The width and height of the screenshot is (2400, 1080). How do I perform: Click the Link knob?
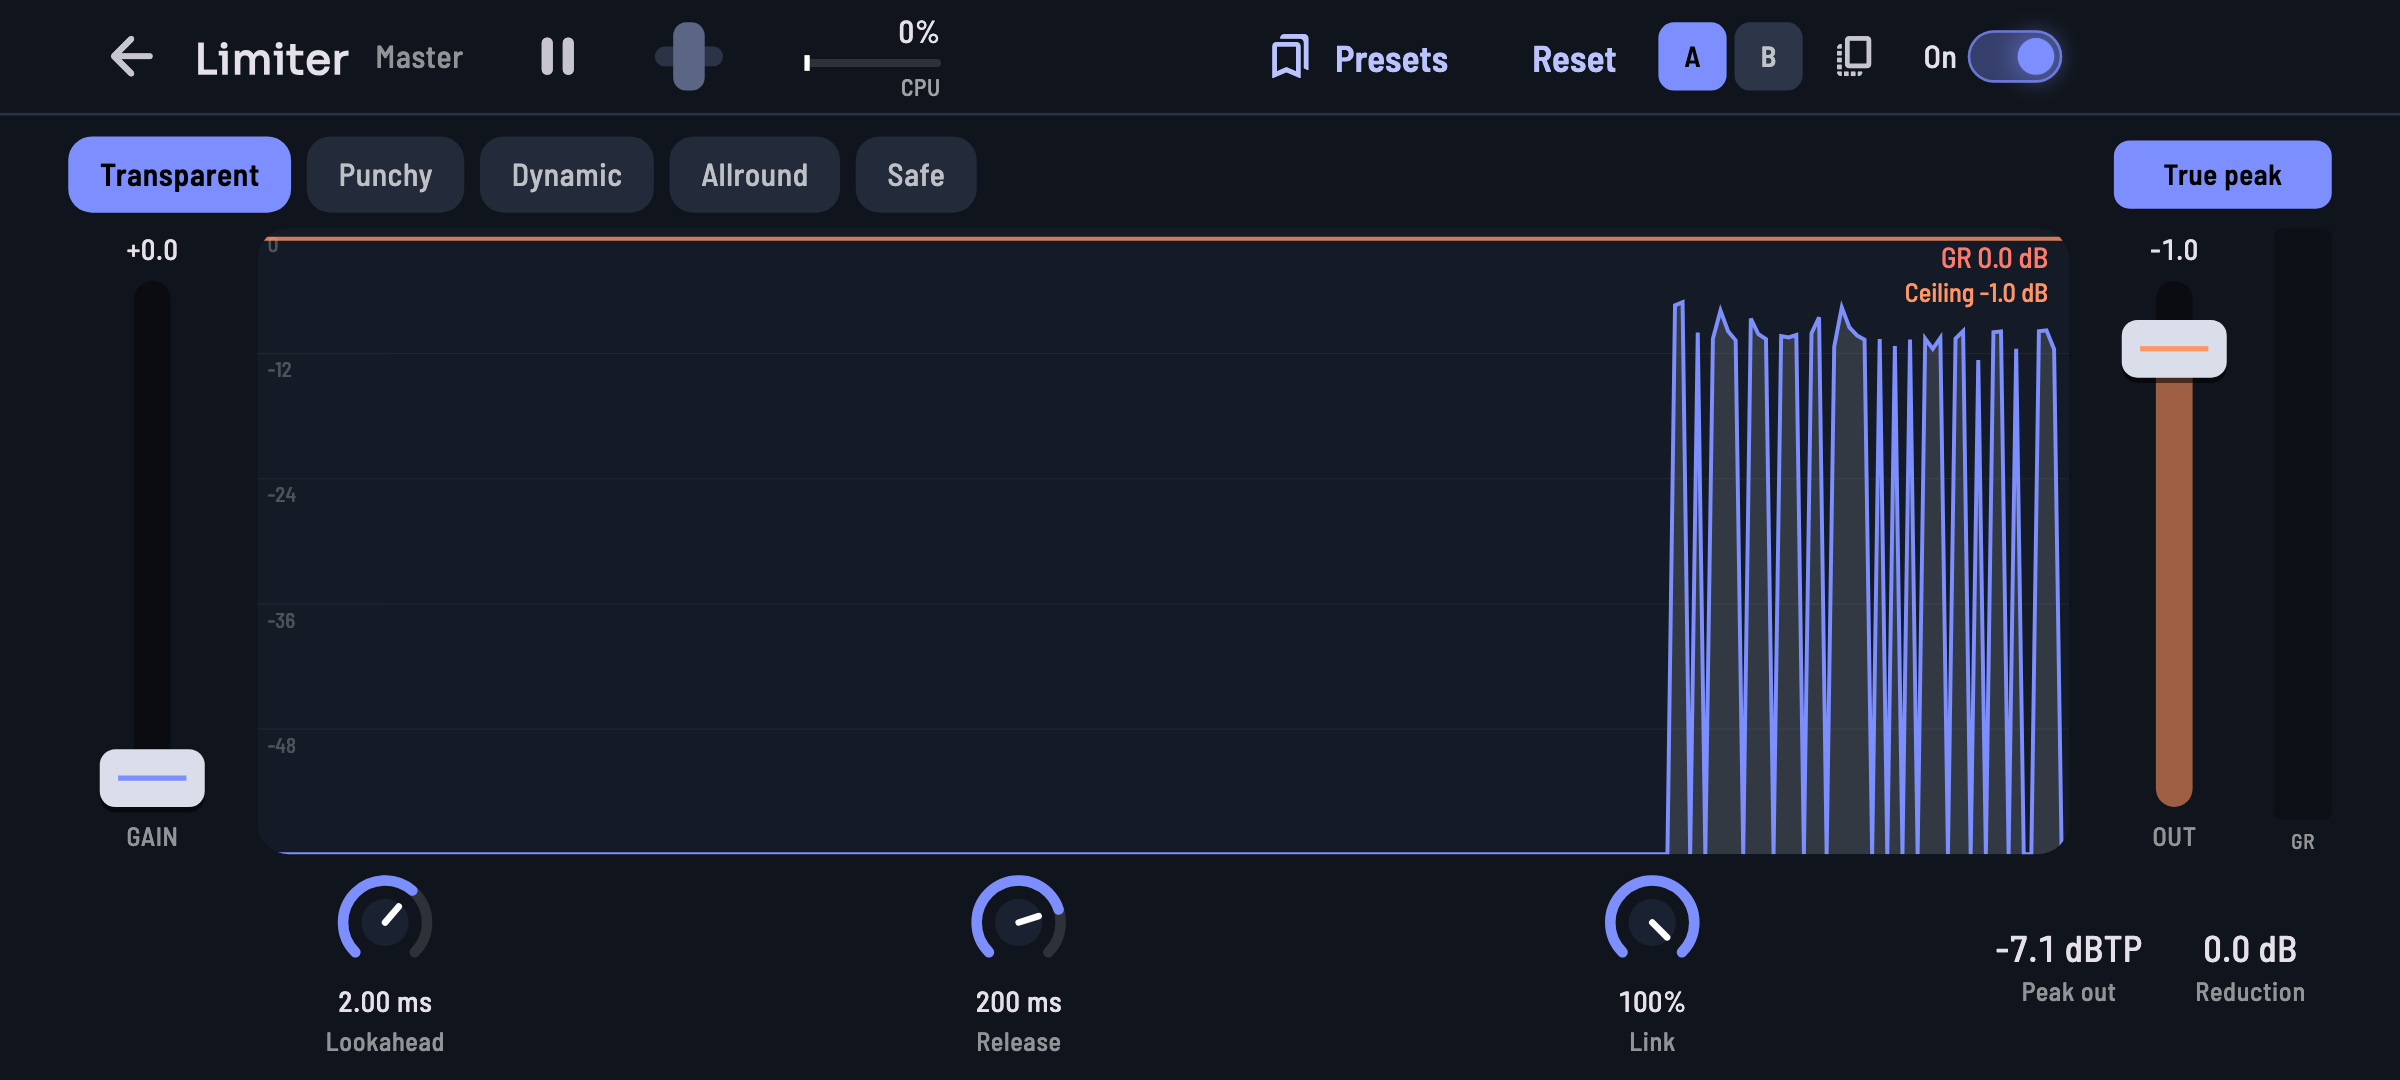(1652, 921)
